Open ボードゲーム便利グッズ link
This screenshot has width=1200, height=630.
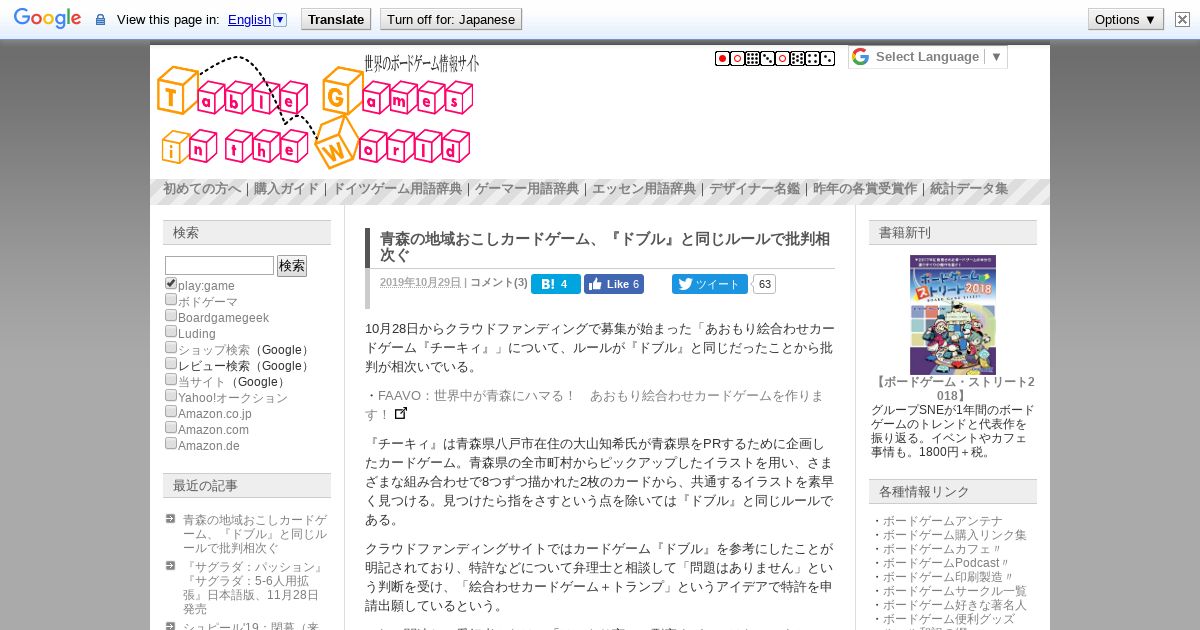pyautogui.click(x=948, y=619)
